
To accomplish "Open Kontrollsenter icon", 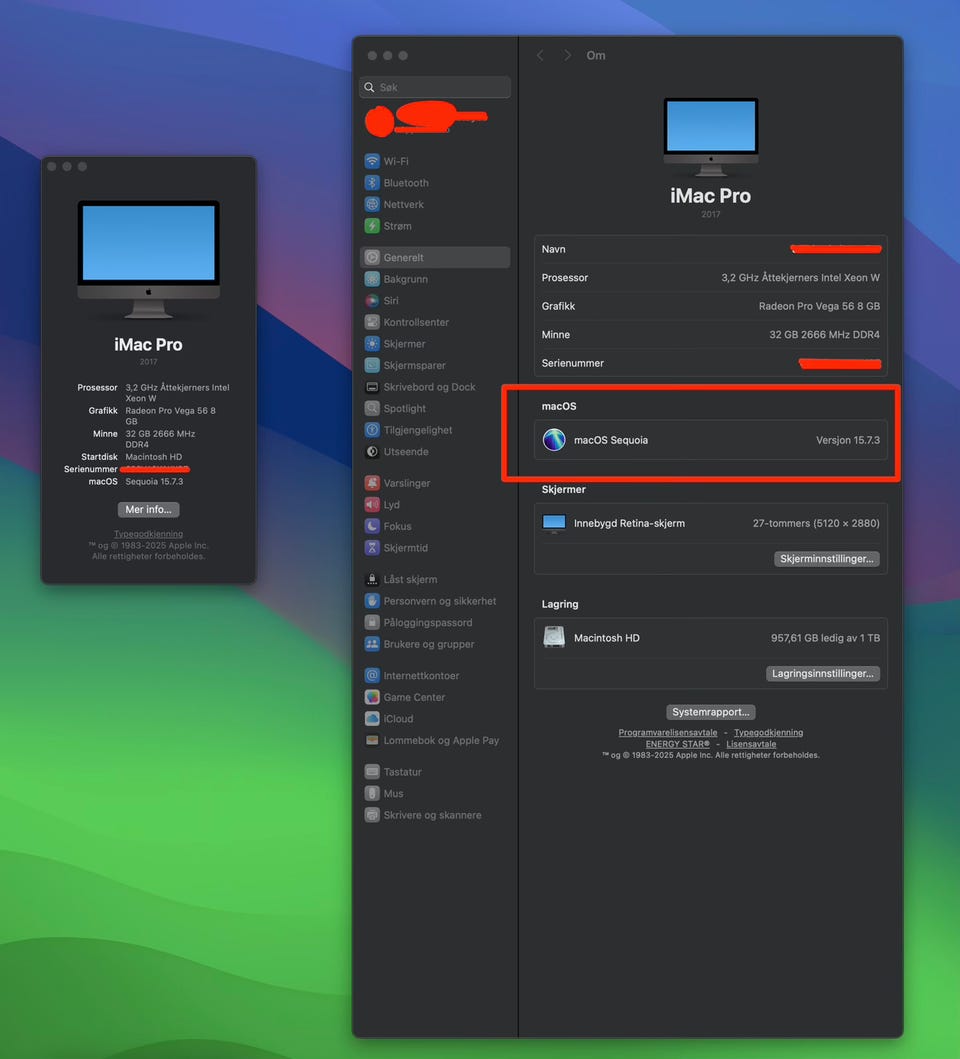I will point(372,322).
